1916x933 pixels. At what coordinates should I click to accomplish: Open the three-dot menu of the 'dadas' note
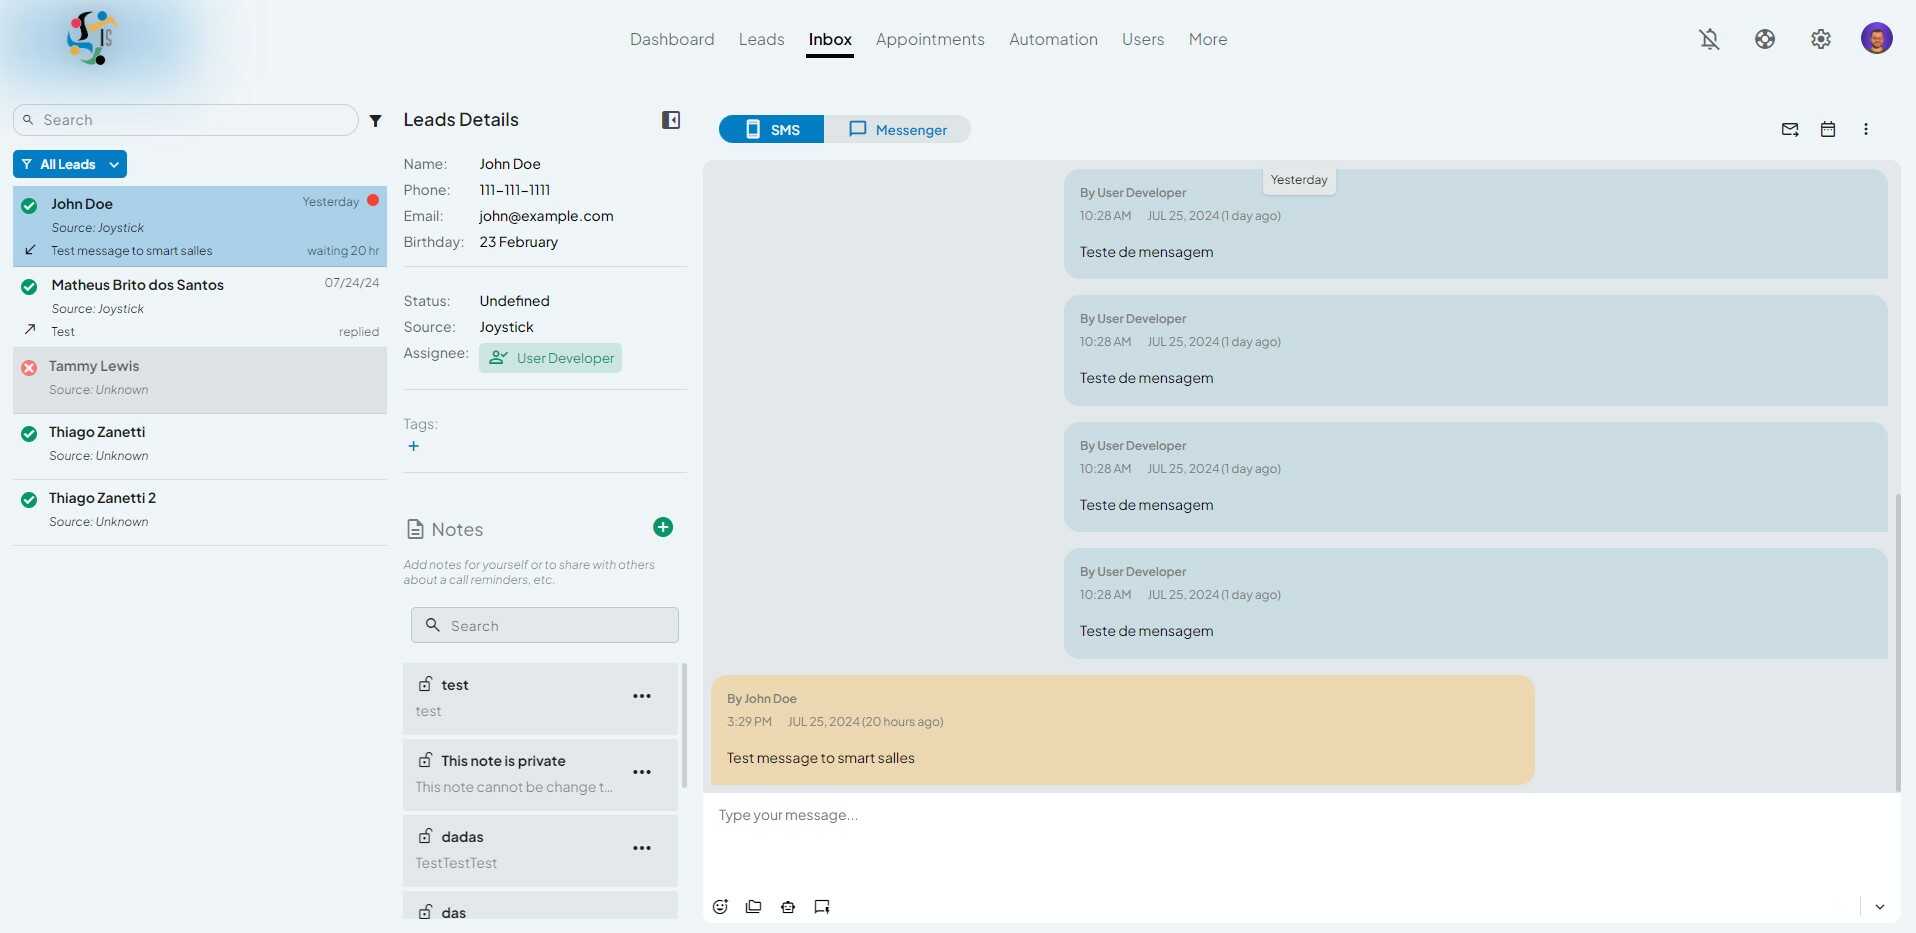point(642,848)
